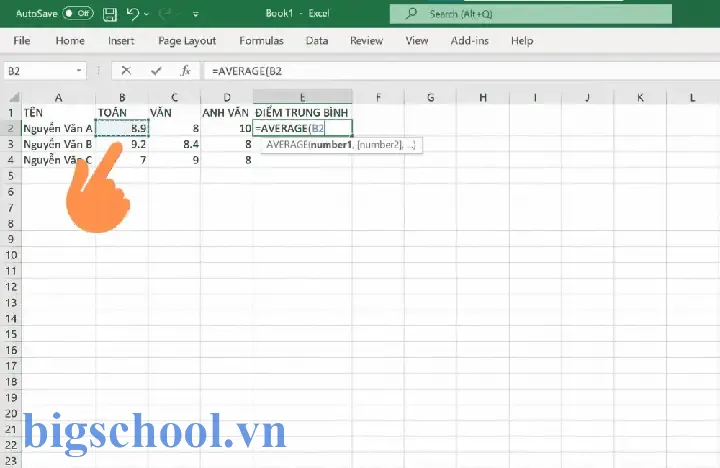Click the ĐIỂM TRUNG BÌNH header cell
Screen dimensions: 720x468
coord(303,113)
